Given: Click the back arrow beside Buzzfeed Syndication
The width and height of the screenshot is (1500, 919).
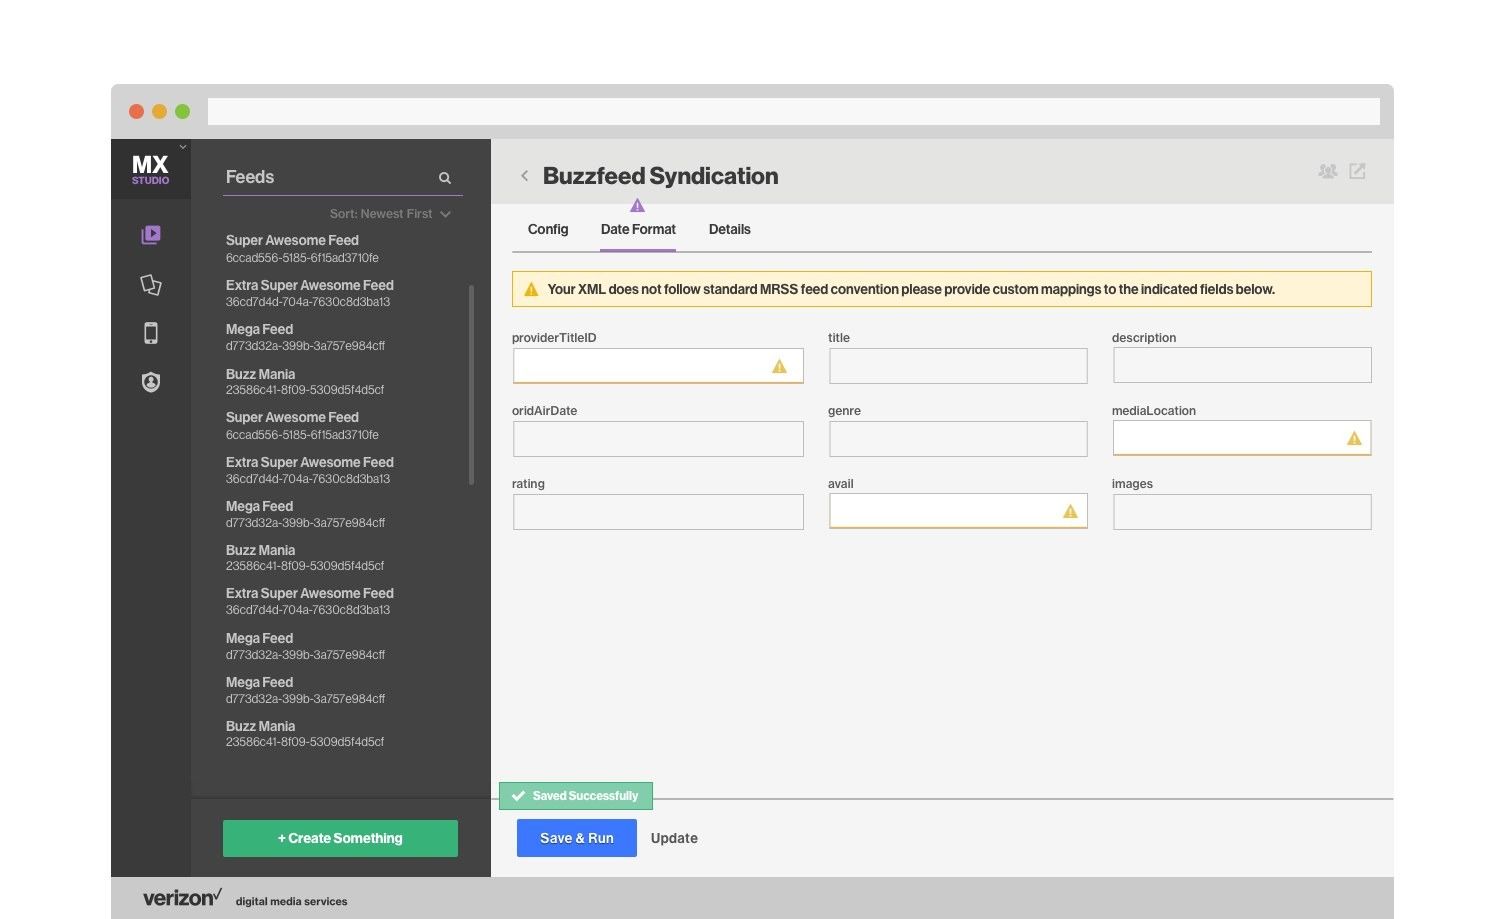Looking at the screenshot, I should (x=524, y=176).
